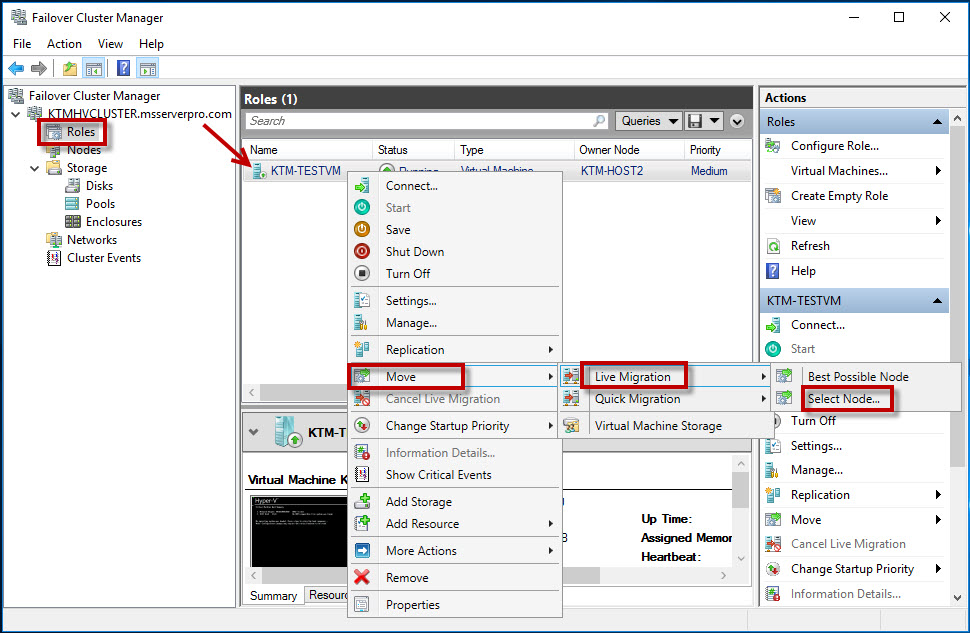Image resolution: width=970 pixels, height=633 pixels.
Task: Click the Roles search input field
Action: click(427, 121)
